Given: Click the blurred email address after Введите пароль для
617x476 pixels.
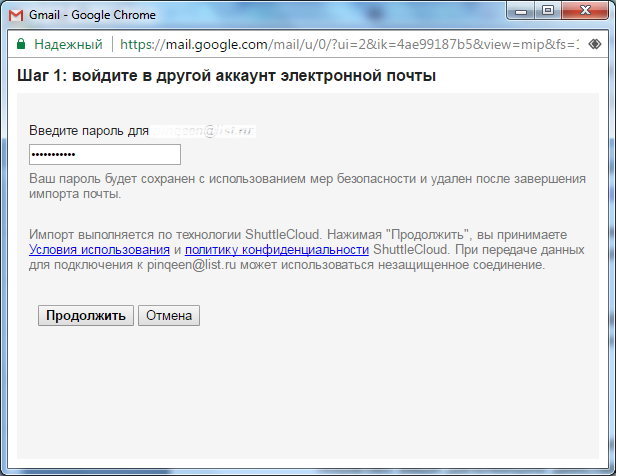Looking at the screenshot, I should pyautogui.click(x=203, y=131).
